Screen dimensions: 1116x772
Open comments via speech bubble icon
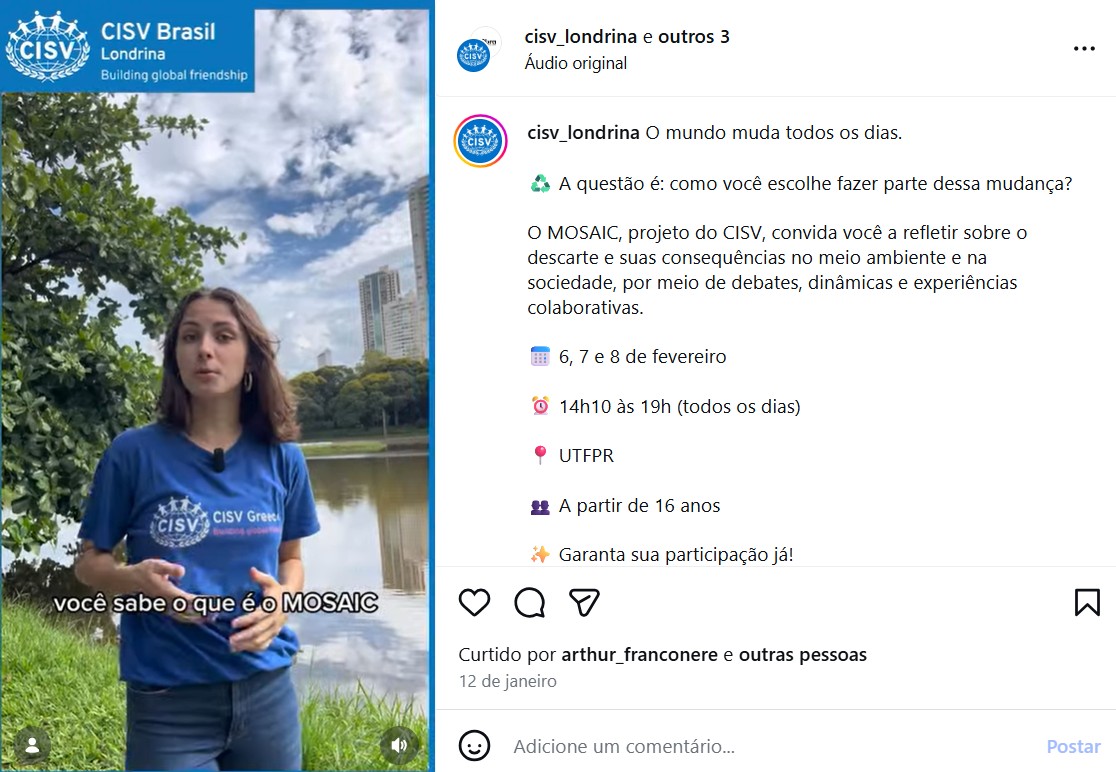pyautogui.click(x=530, y=603)
